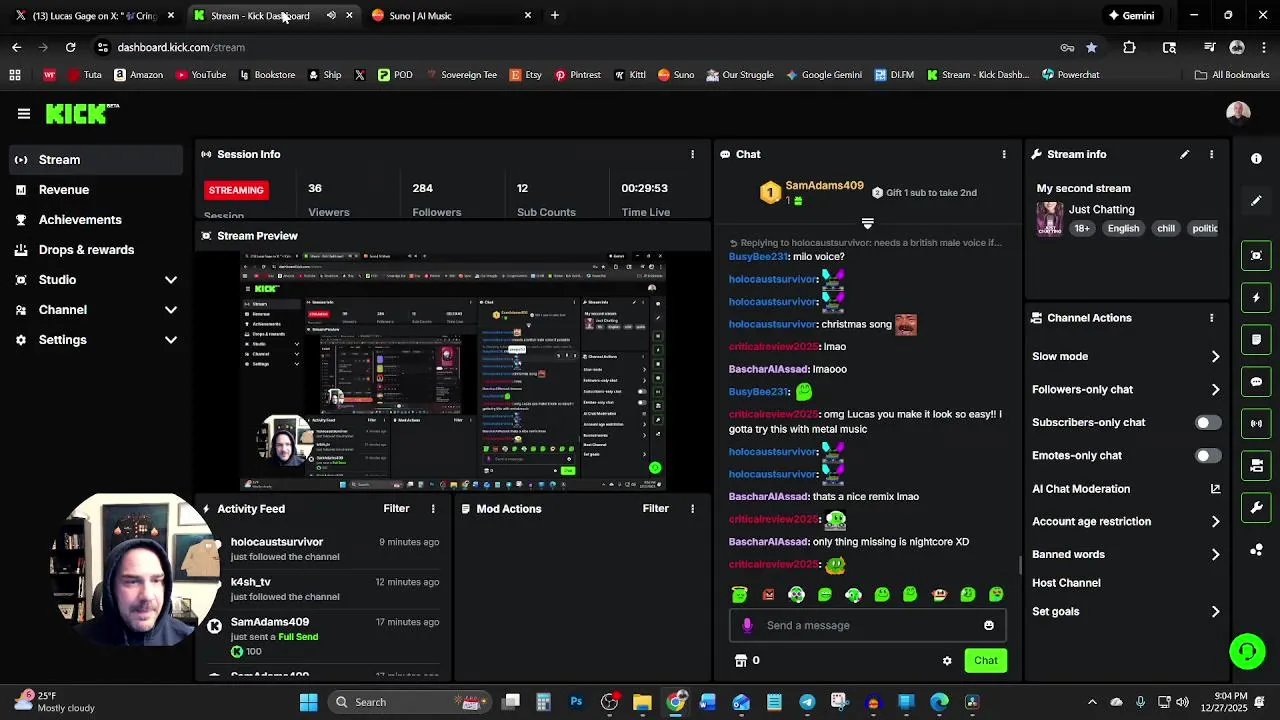Open Mod Actions three-dot menu
The height and width of the screenshot is (720, 1280).
click(692, 509)
